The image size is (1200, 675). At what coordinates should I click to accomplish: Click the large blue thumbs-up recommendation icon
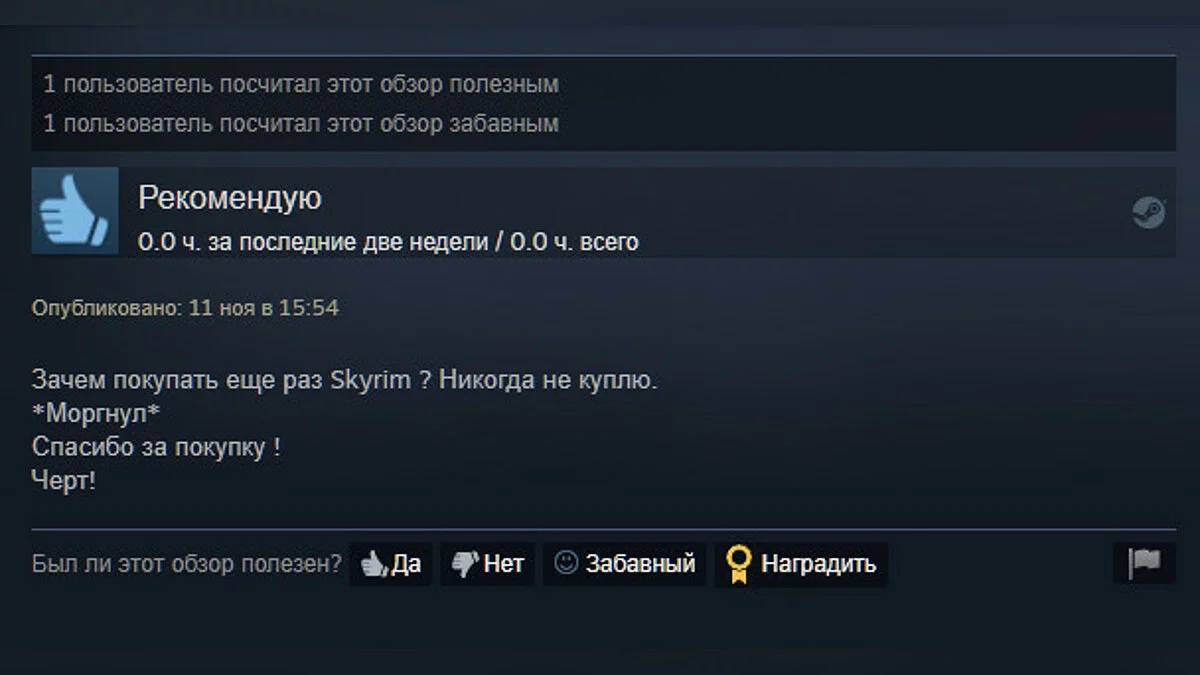pos(75,210)
